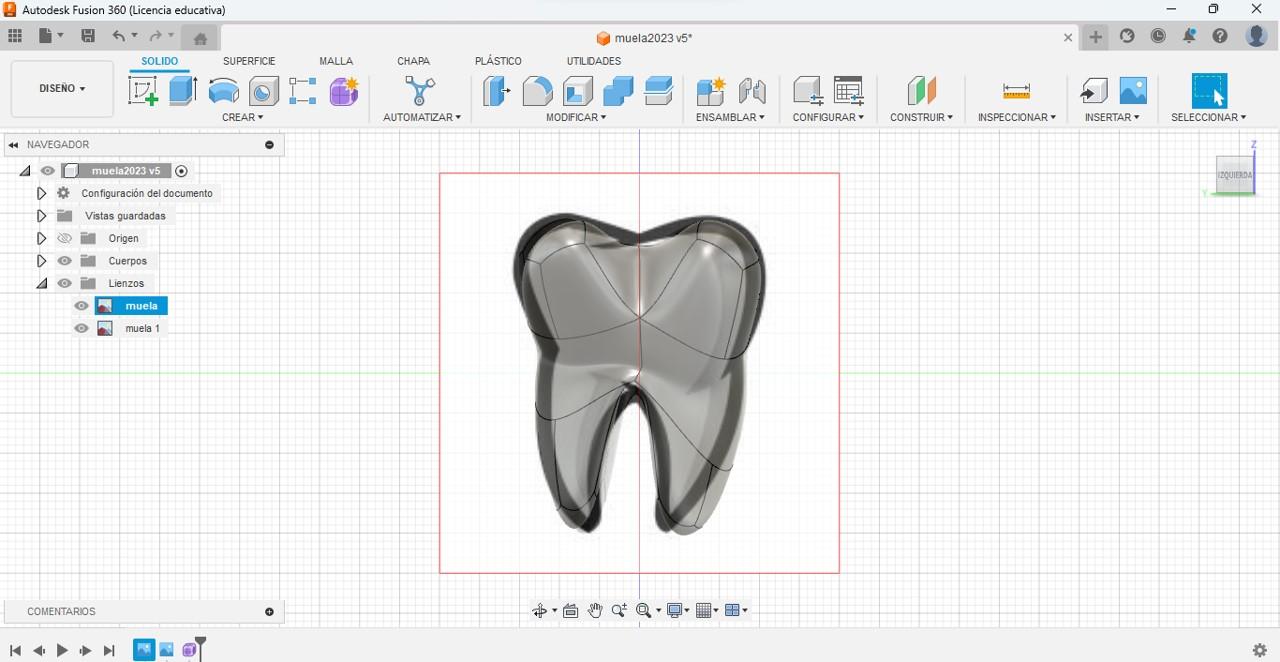This screenshot has width=1280, height=662.
Task: Click the Zoom window magnifier with plus
Action: [x=619, y=611]
